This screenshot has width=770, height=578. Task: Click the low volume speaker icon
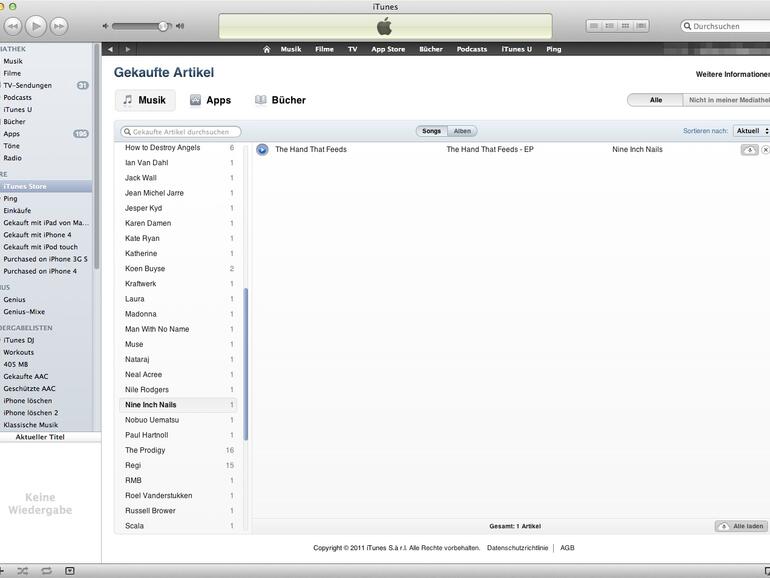pos(105,26)
